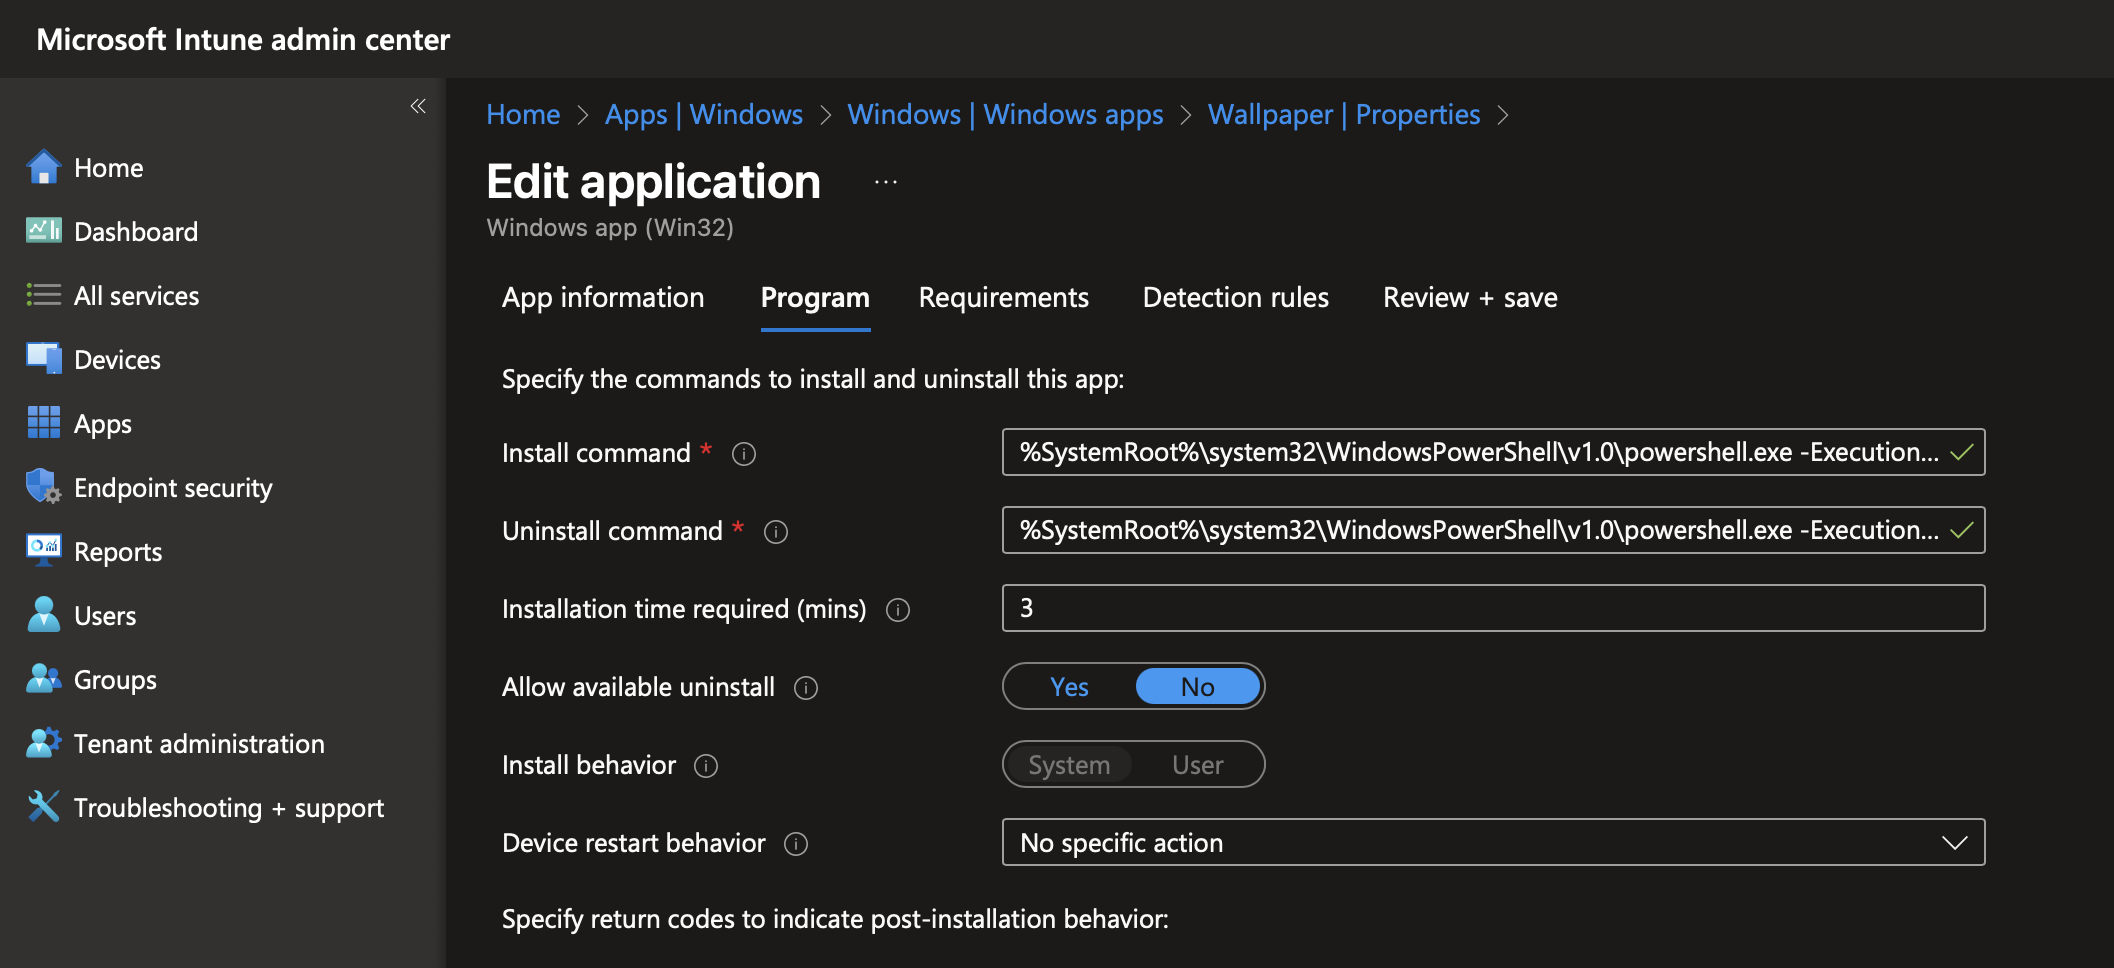The image size is (2114, 968).
Task: Navigate to Users
Action: 105,616
